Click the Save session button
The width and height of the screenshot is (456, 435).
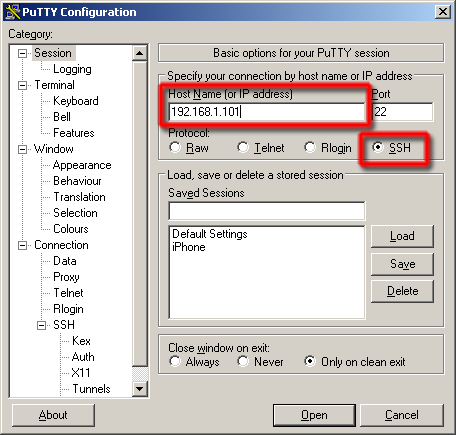click(x=402, y=264)
